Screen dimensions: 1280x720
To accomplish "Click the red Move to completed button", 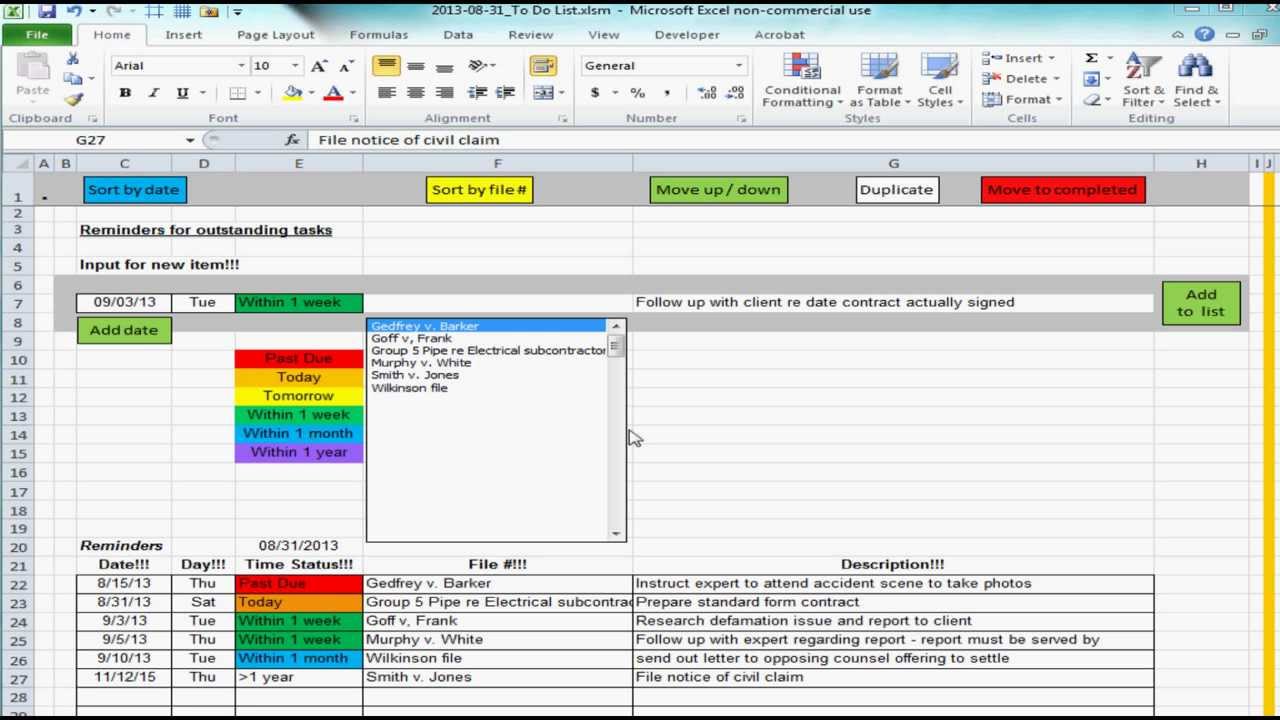I will point(1062,190).
